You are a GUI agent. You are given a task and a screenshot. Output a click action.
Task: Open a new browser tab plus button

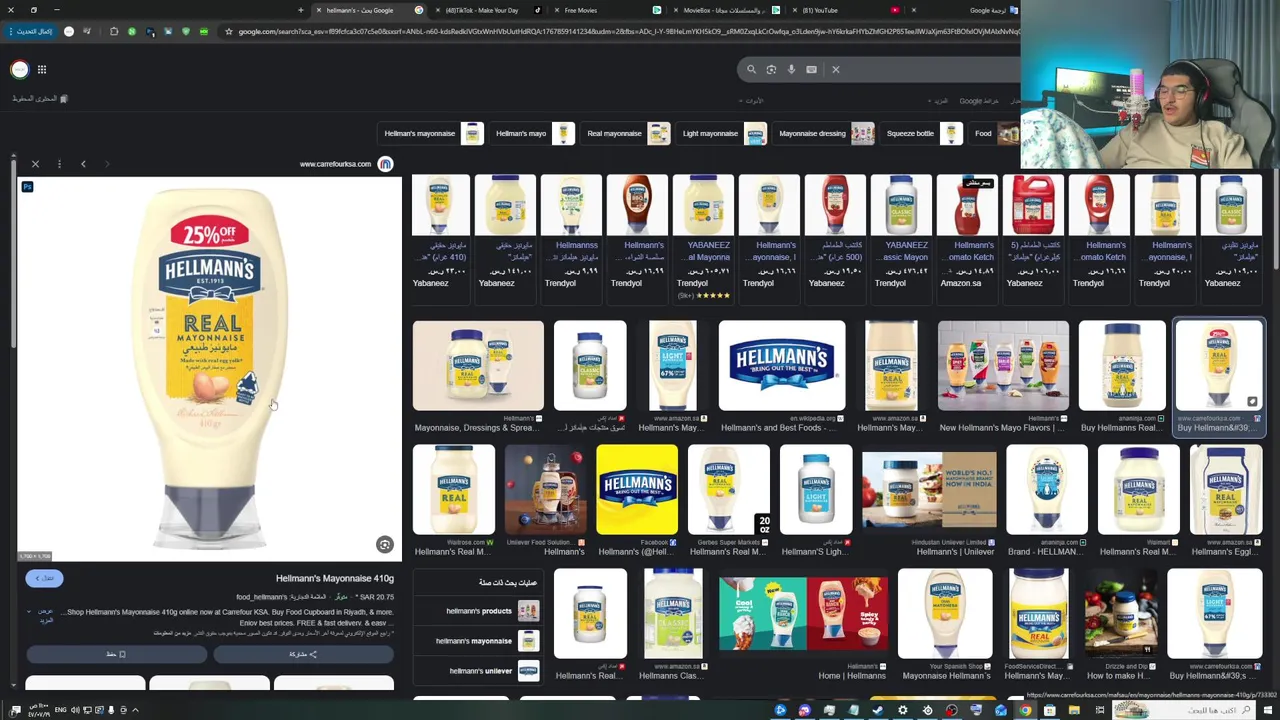(x=301, y=10)
